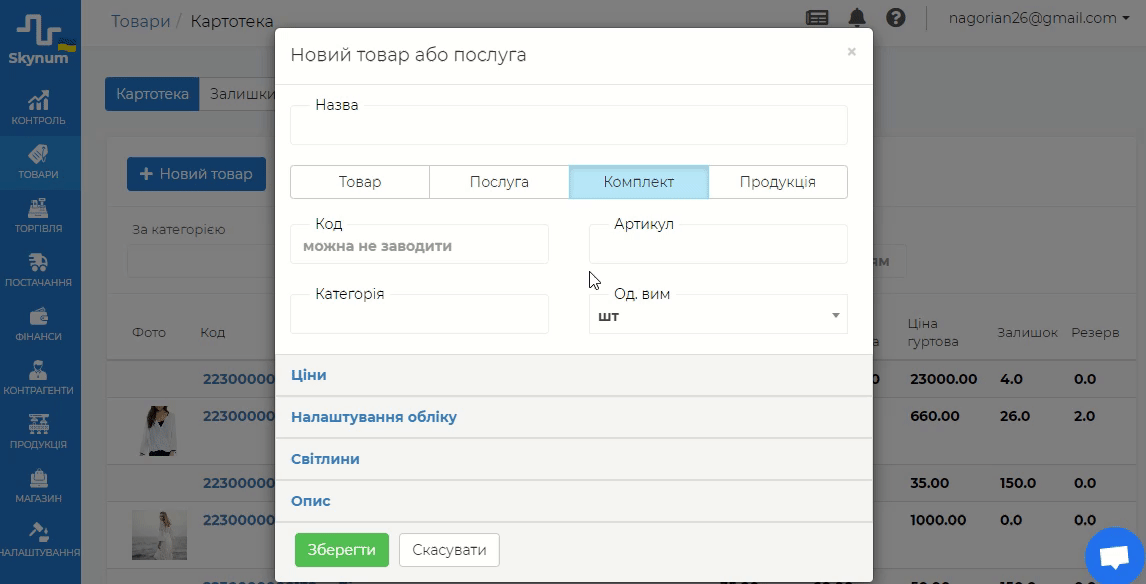The height and width of the screenshot is (584, 1146).
Task: Expand the Ціни section
Action: click(309, 375)
